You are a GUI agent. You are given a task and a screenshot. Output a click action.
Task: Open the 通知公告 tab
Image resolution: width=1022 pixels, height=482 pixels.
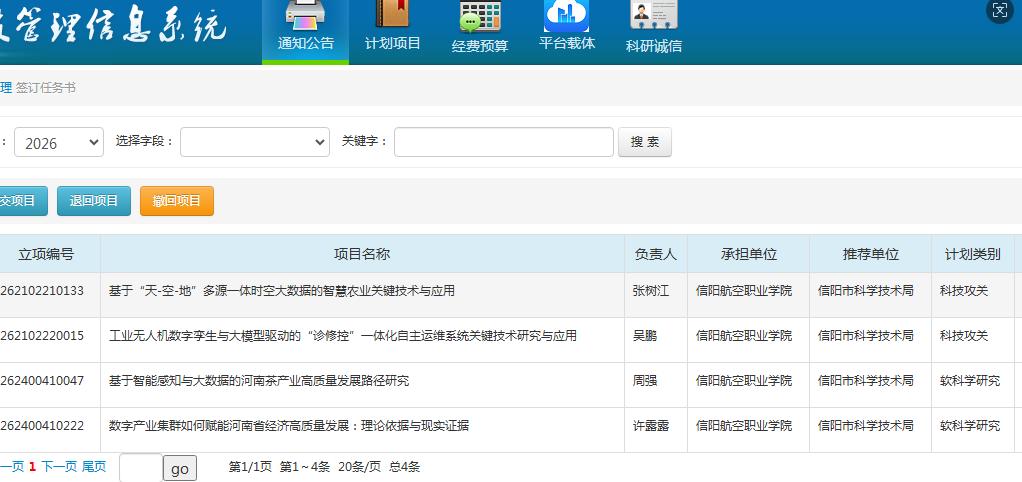pyautogui.click(x=306, y=32)
